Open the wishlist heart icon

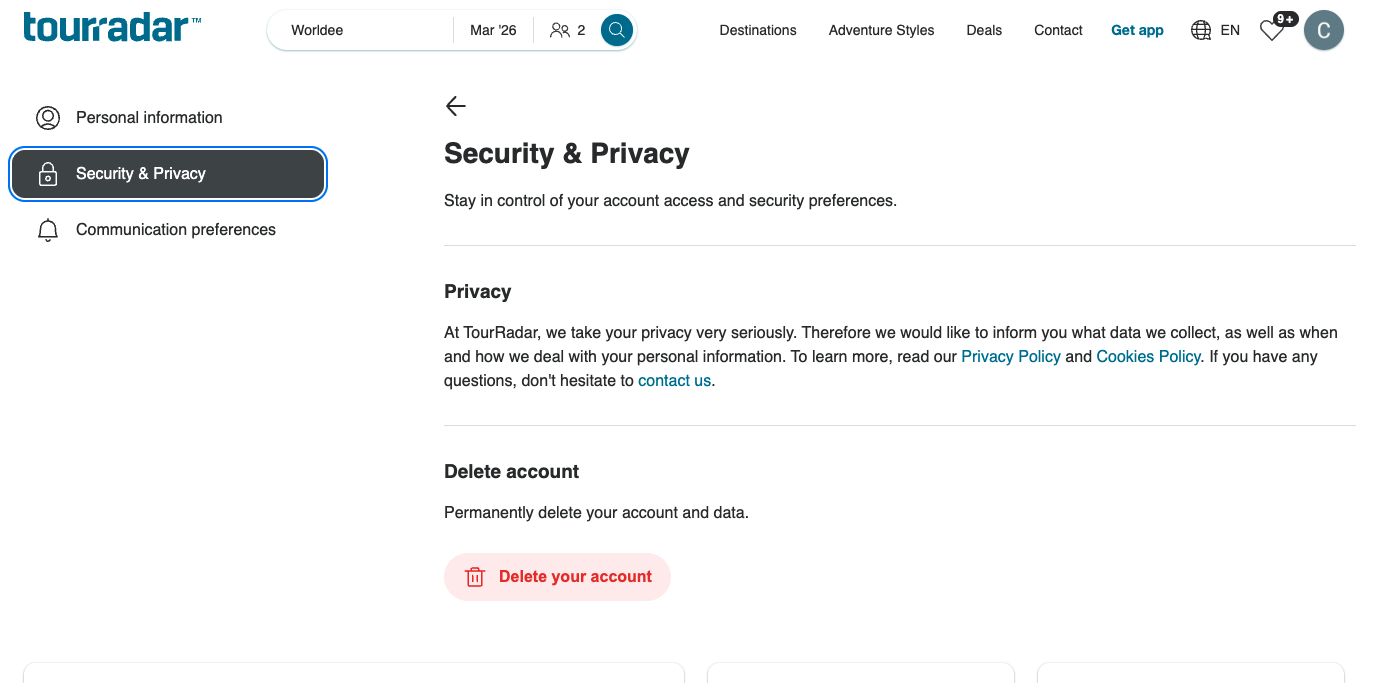click(x=1271, y=31)
